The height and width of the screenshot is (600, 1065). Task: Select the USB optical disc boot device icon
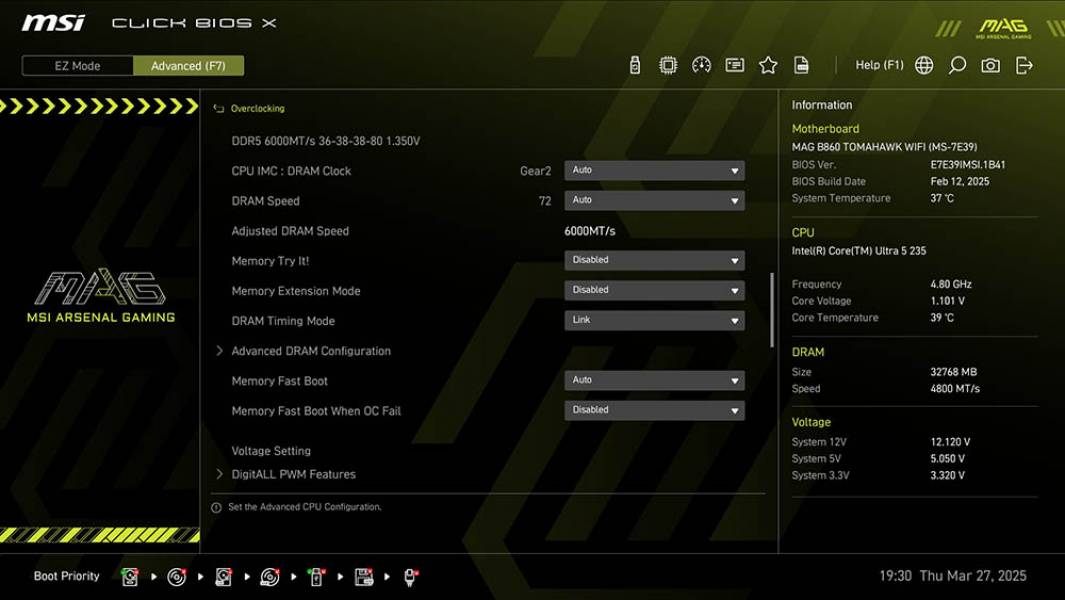pyautogui.click(x=270, y=577)
